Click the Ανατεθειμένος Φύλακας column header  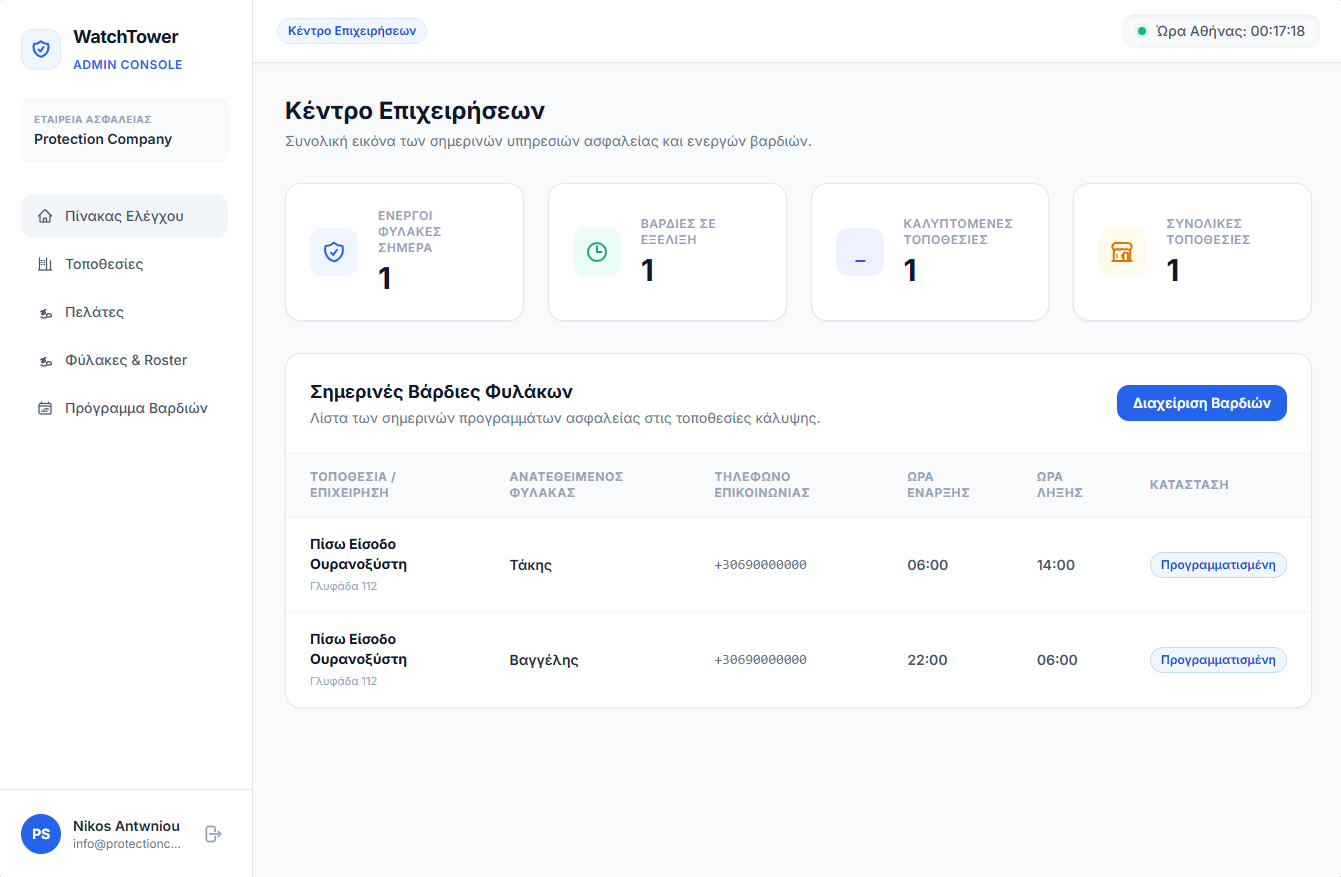pos(566,485)
